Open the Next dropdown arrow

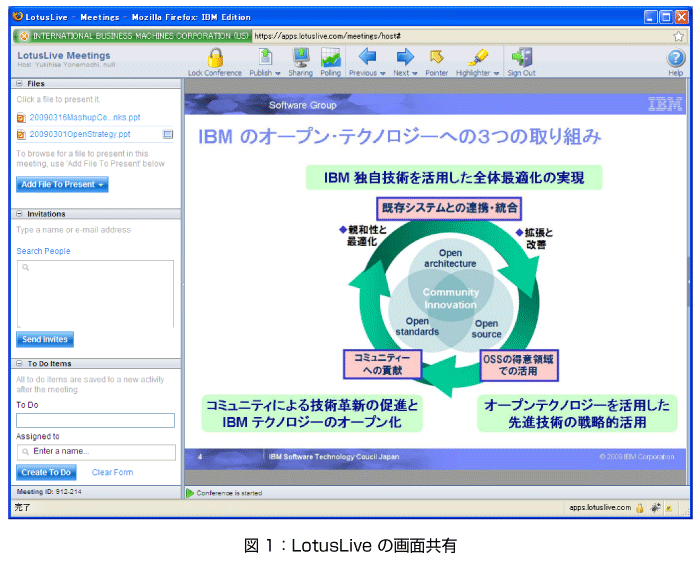click(415, 73)
